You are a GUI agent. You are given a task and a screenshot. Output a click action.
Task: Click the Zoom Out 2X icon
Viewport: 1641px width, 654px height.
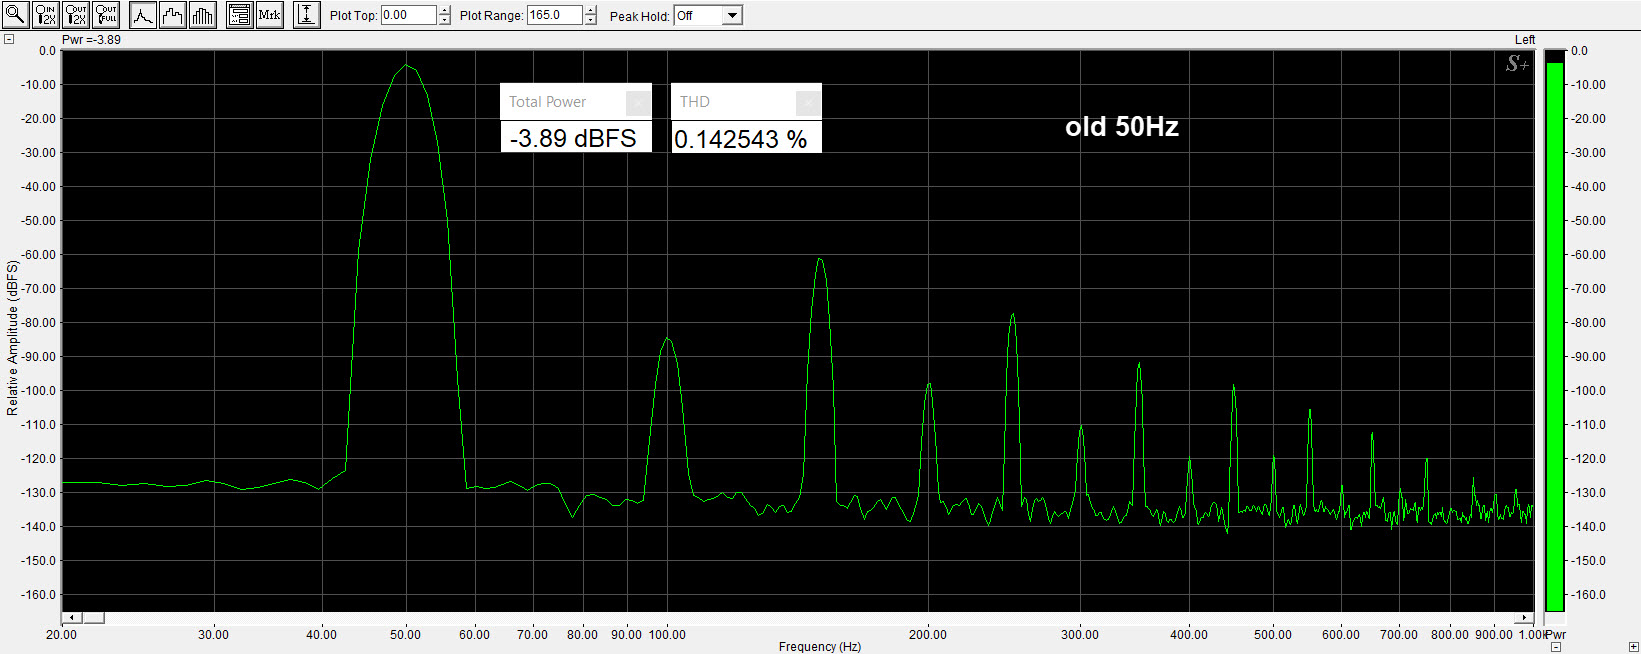75,15
